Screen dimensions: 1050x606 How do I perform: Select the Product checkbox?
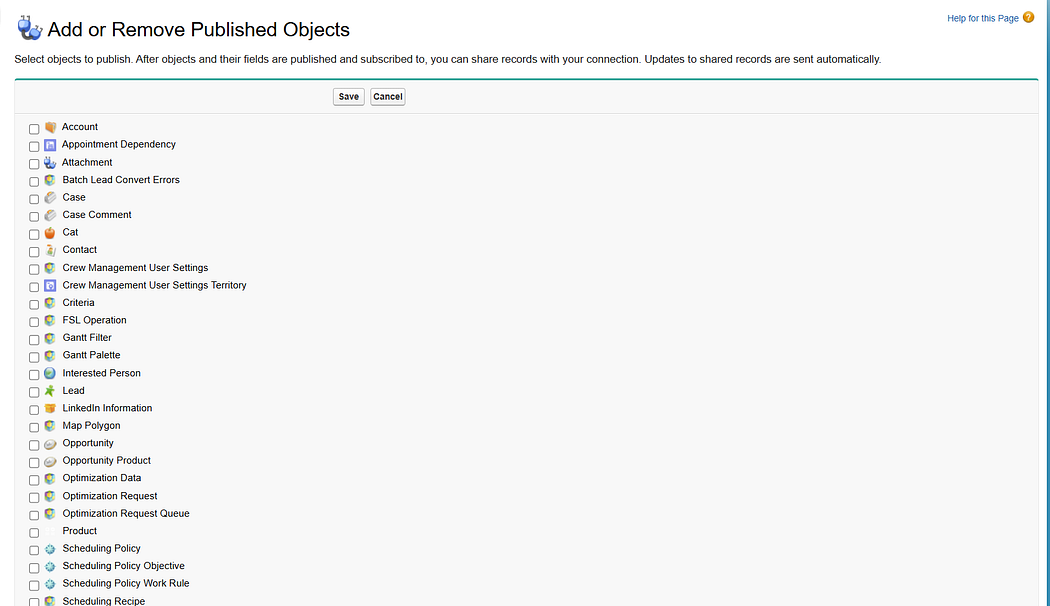(34, 533)
